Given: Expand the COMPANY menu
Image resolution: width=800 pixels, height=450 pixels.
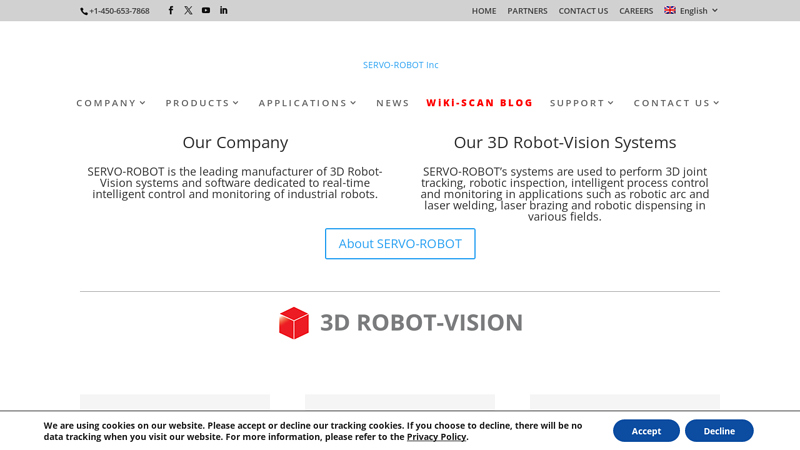Looking at the screenshot, I should point(111,103).
